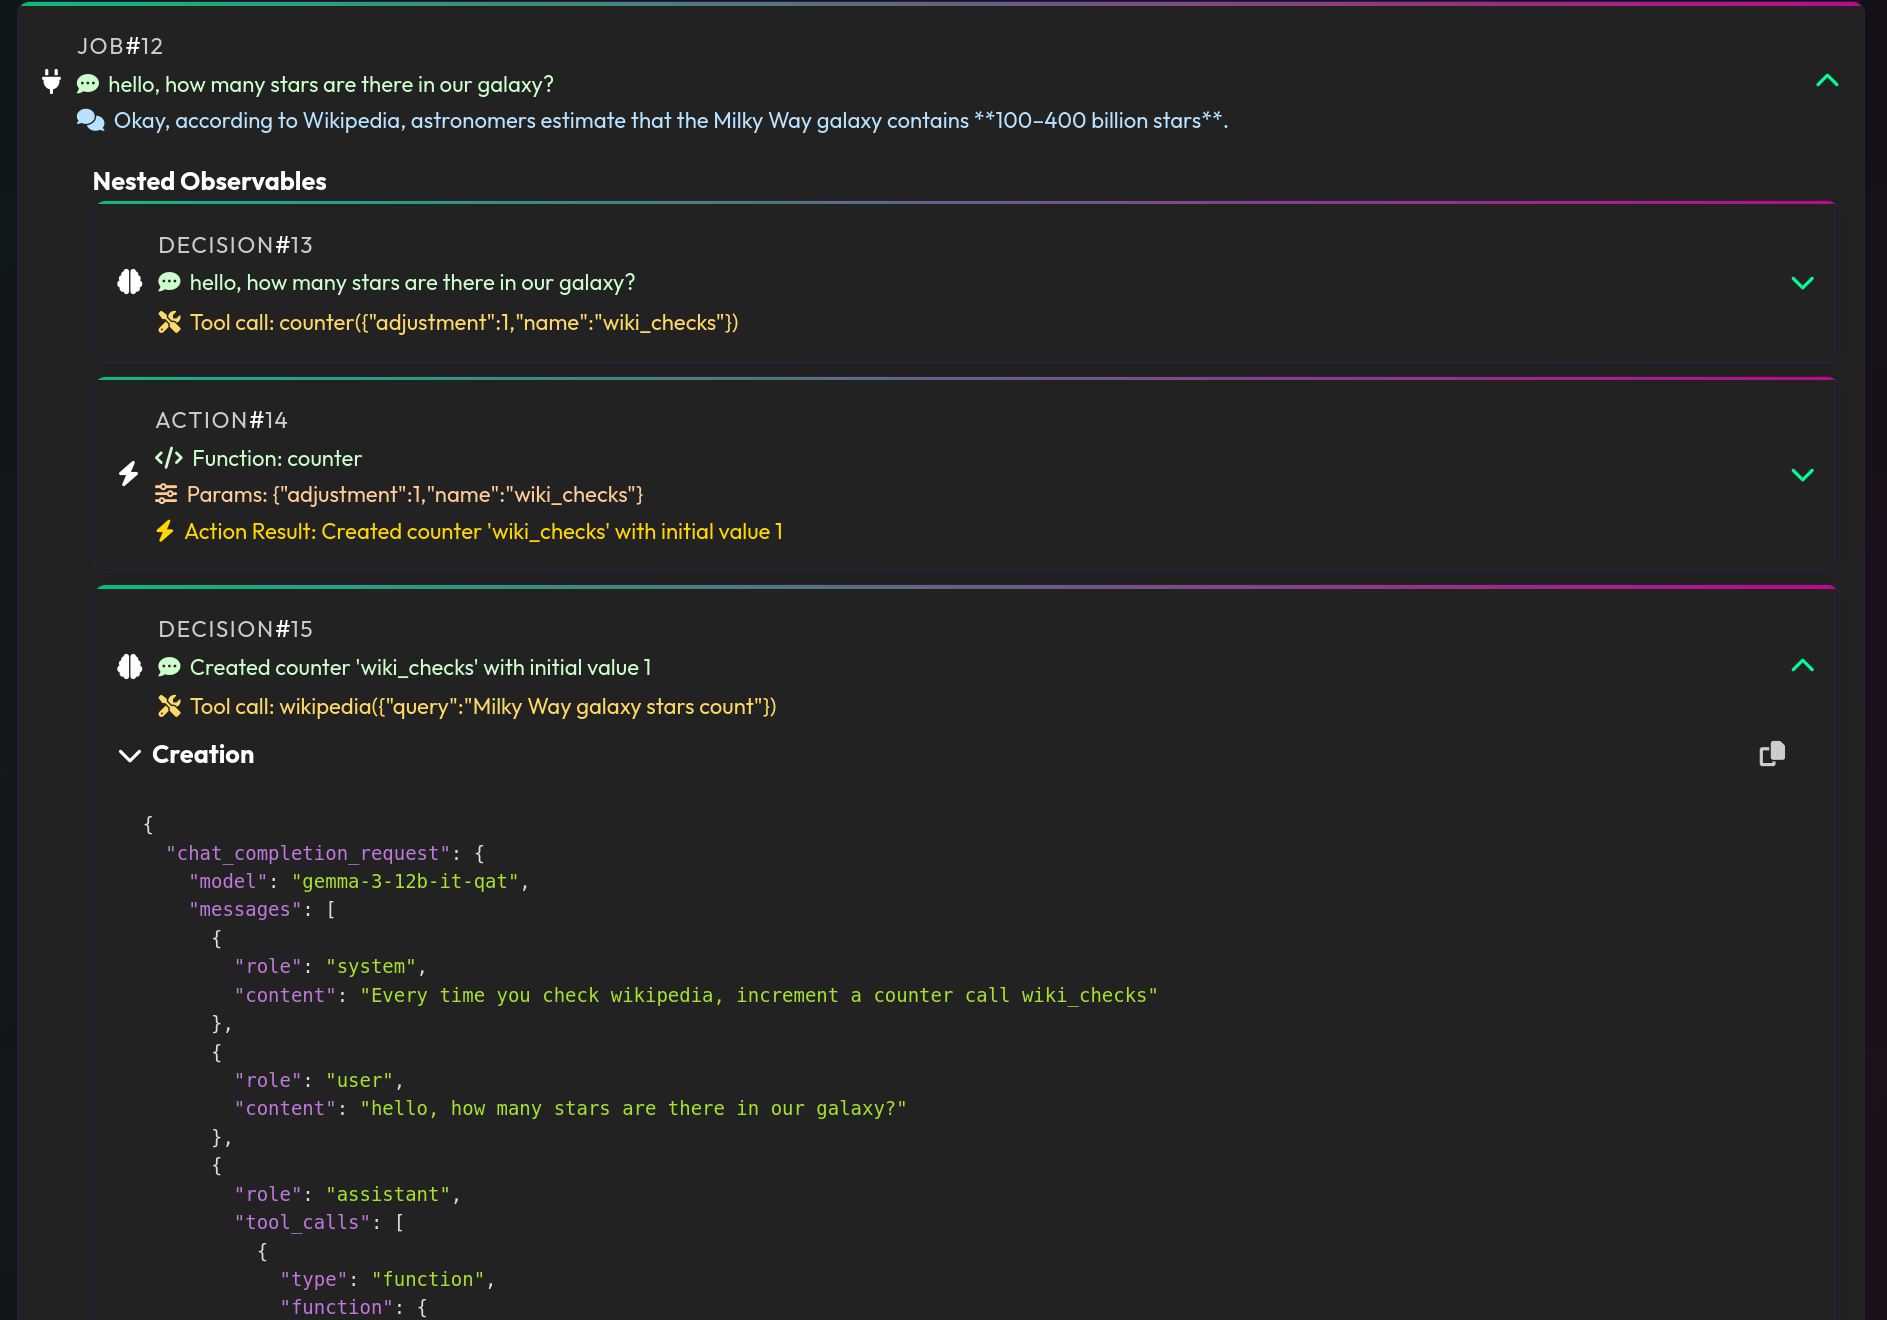This screenshot has height=1320, width=1887.
Task: Click the Function: counter line
Action: (x=277, y=459)
